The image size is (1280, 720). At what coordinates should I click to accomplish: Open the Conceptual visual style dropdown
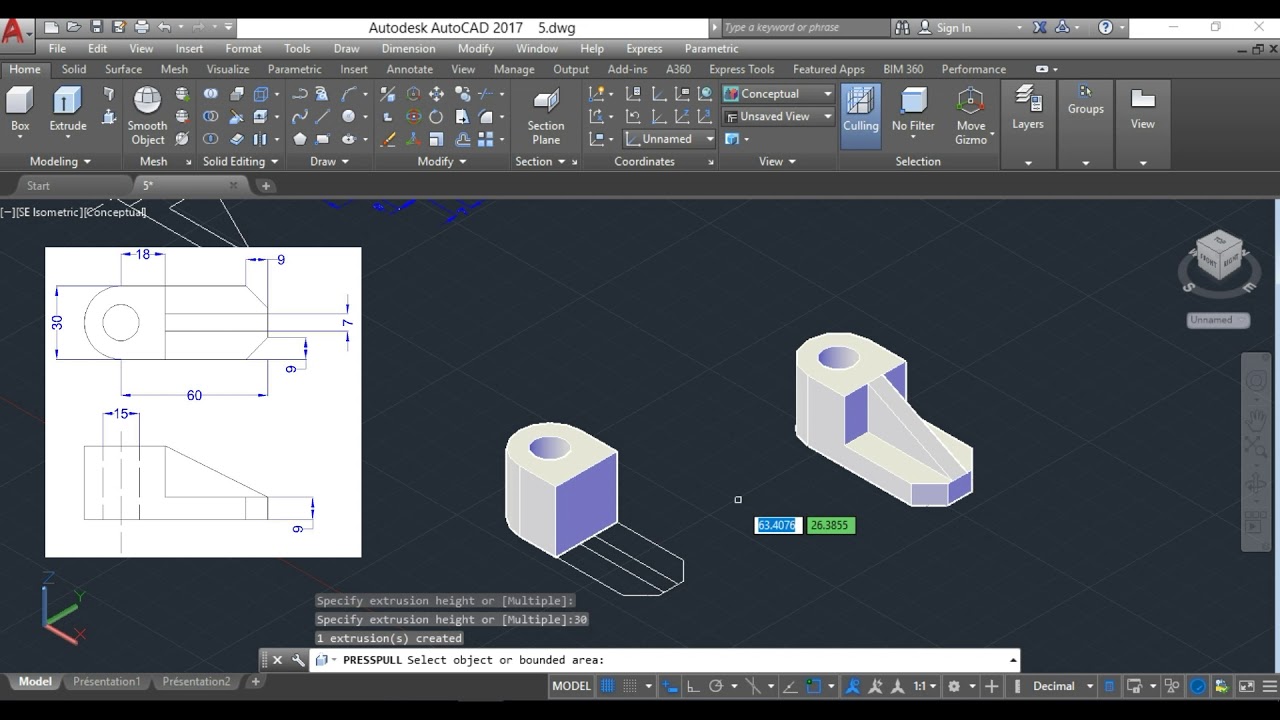[778, 94]
